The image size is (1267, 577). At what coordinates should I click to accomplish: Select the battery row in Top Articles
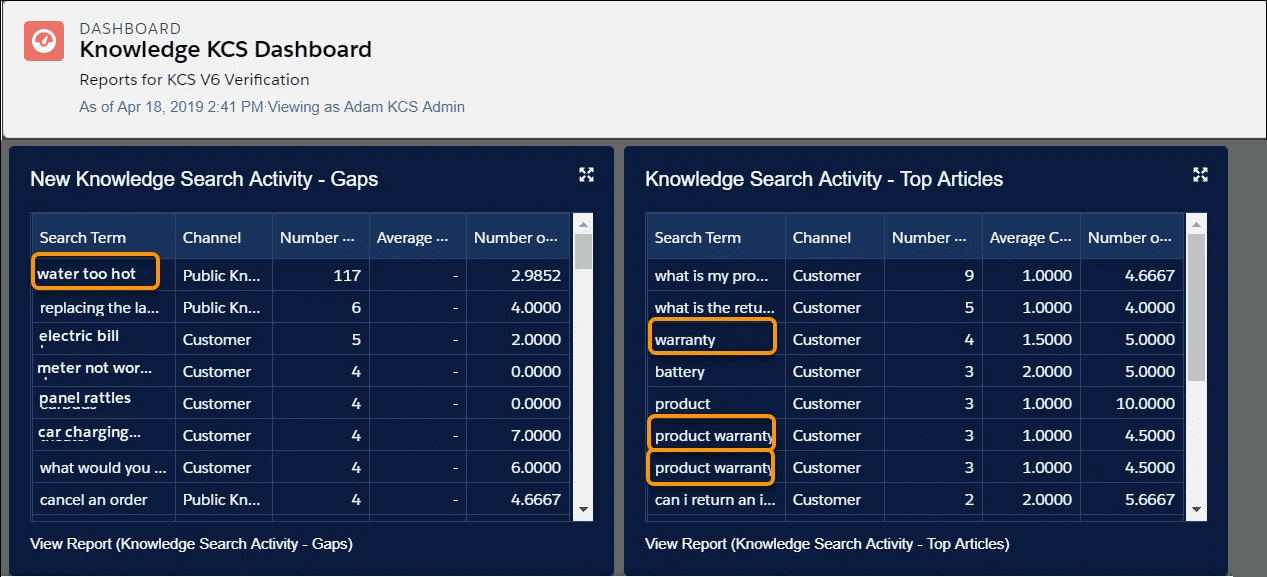(x=679, y=371)
